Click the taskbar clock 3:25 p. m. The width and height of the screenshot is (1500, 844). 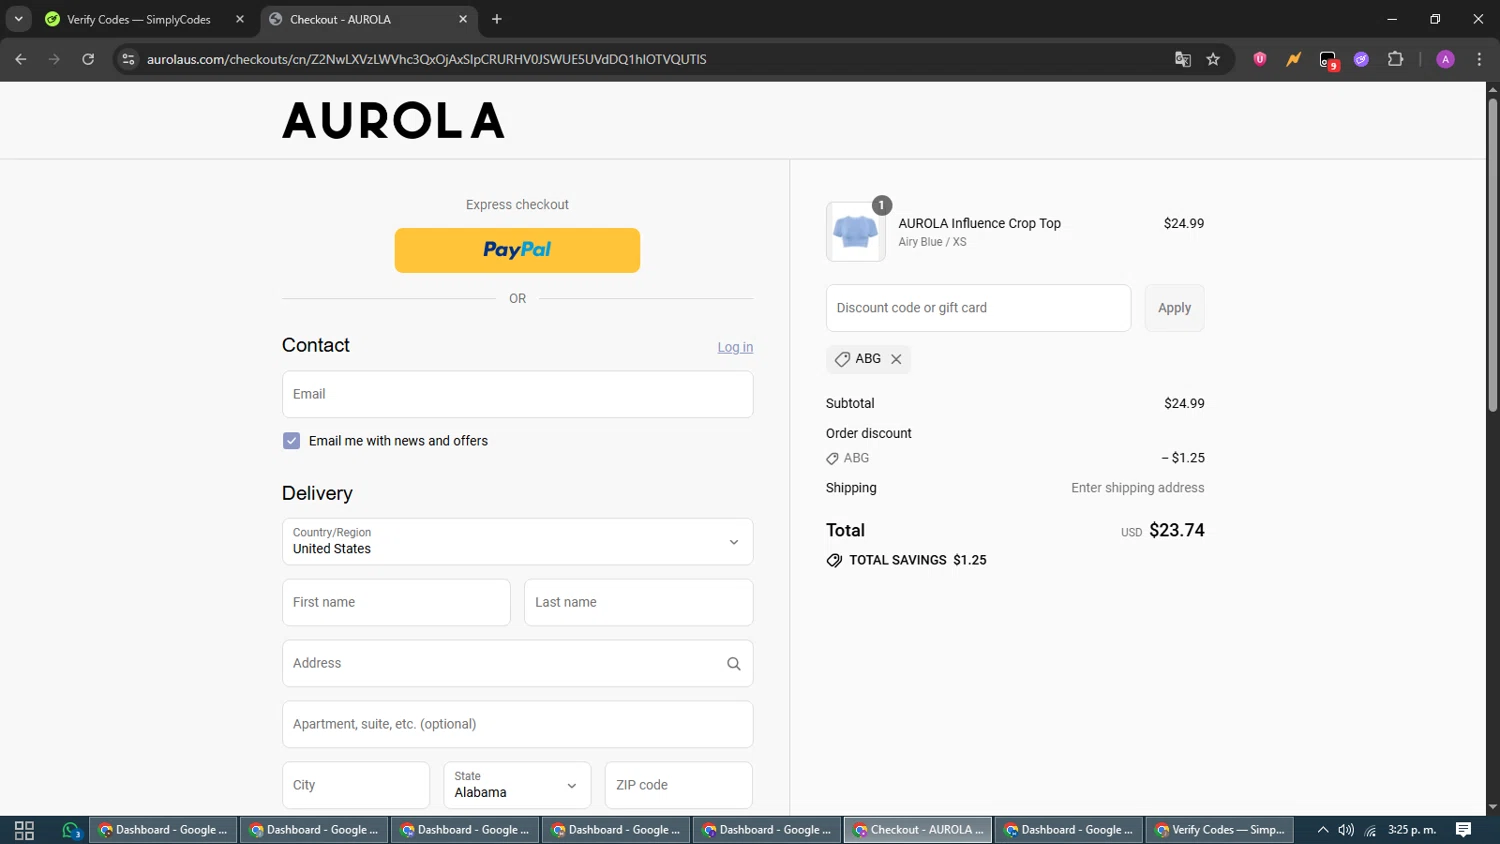pyautogui.click(x=1412, y=830)
